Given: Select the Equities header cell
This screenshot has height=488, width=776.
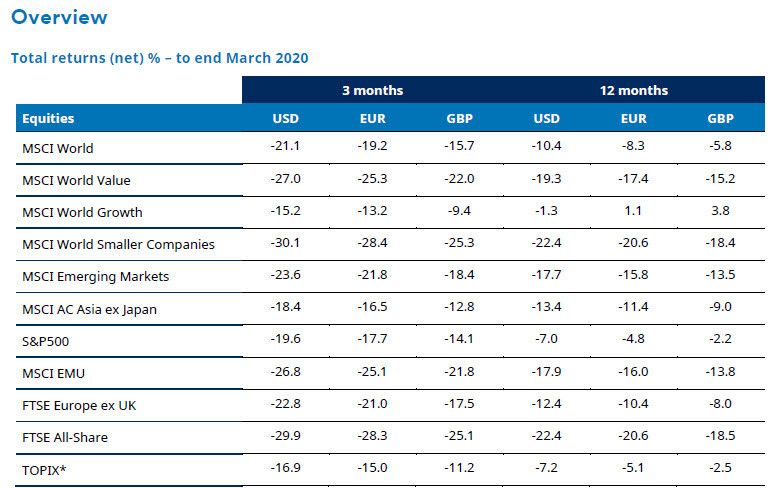Looking at the screenshot, I should [x=48, y=119].
